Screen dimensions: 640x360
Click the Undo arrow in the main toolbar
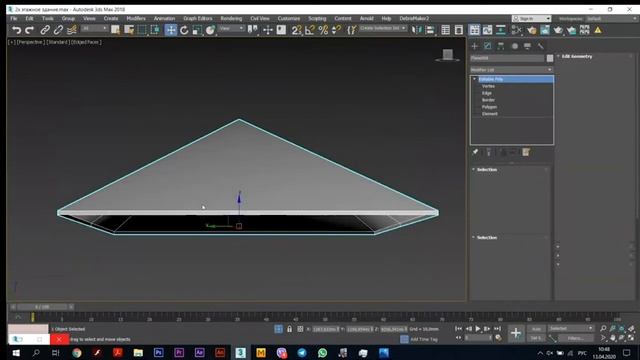[16, 30]
